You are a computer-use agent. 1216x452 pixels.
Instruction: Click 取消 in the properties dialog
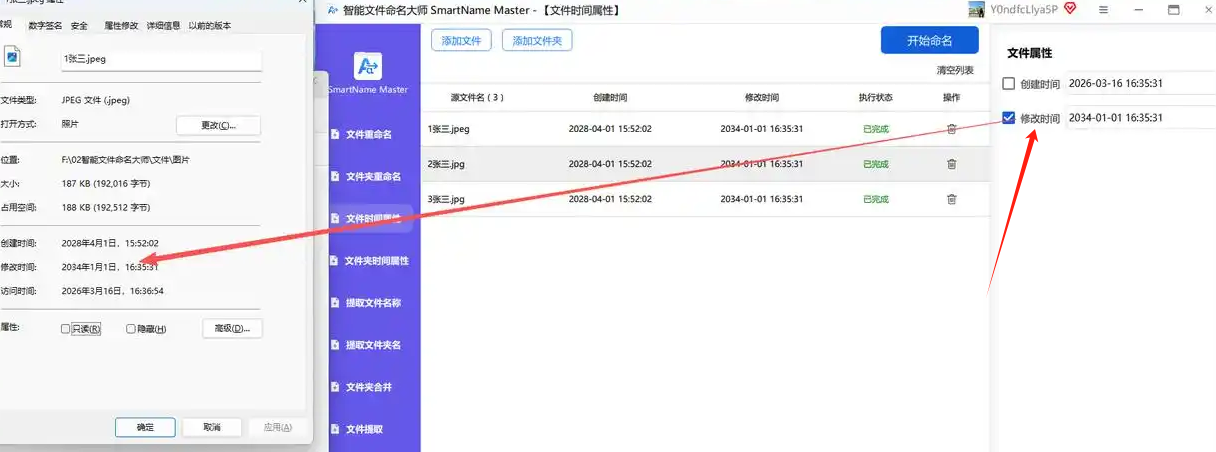pos(212,427)
